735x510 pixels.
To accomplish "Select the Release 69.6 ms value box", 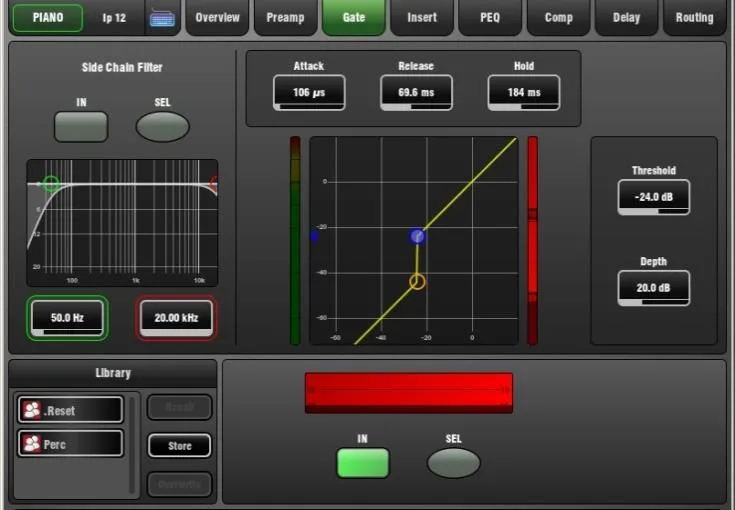I will tap(416, 93).
